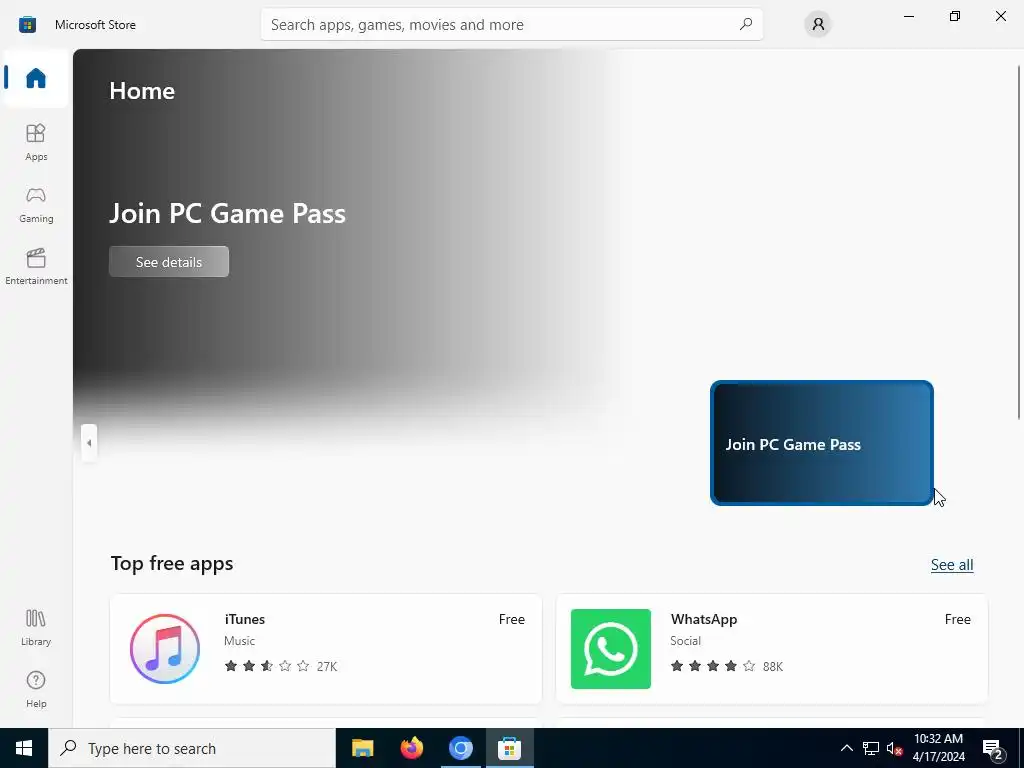Open See all top free apps
The image size is (1024, 768).
pyautogui.click(x=952, y=565)
